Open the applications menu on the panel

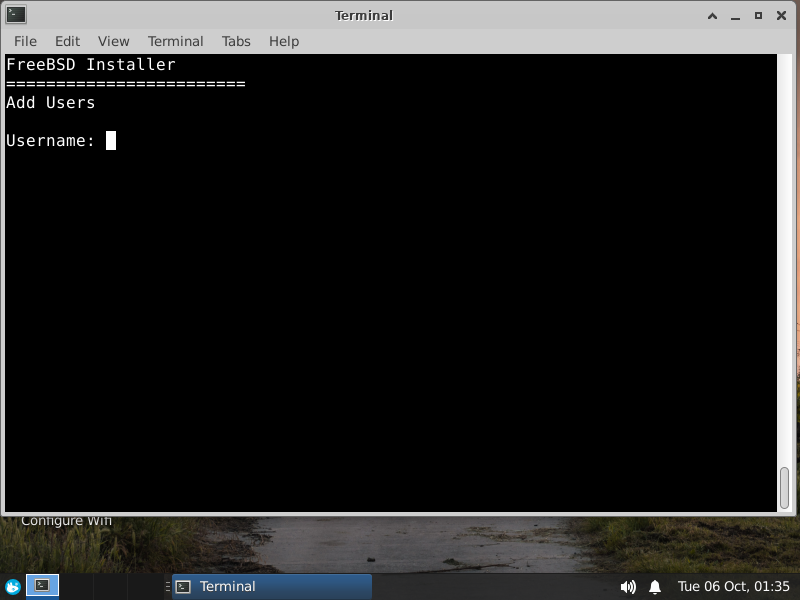pos(13,587)
